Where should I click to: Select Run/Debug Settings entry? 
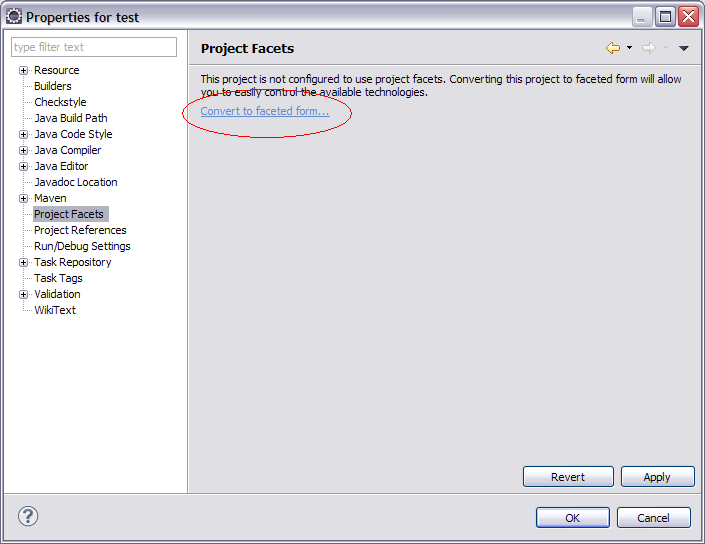(x=82, y=246)
